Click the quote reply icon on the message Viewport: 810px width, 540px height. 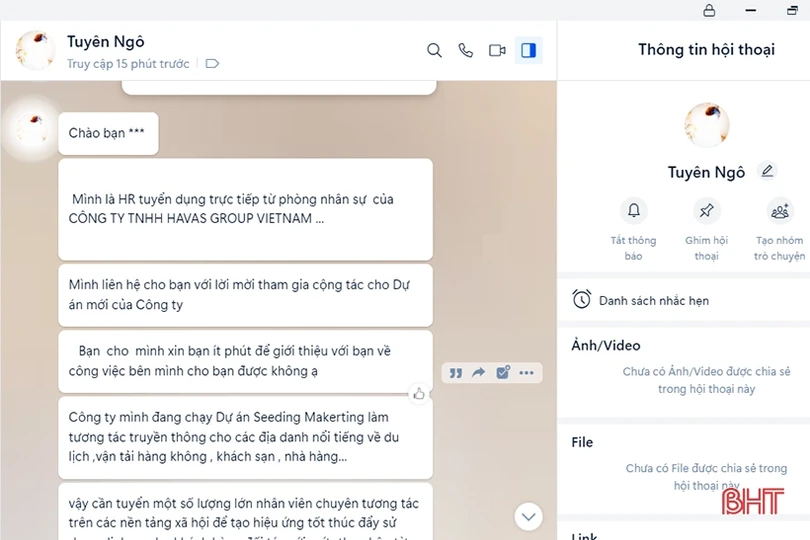click(x=455, y=373)
